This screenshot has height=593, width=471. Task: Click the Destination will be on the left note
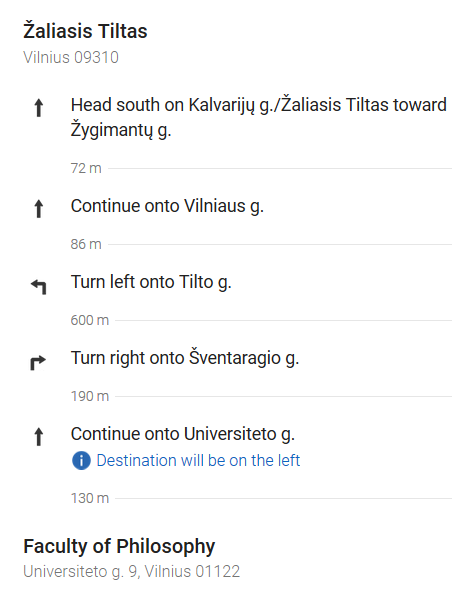pyautogui.click(x=198, y=461)
